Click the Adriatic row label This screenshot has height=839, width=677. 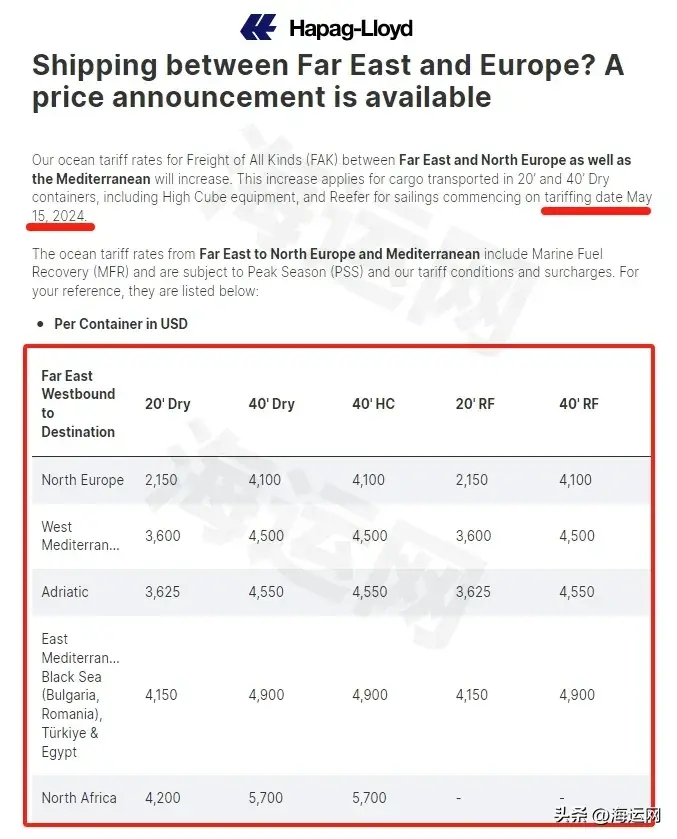click(65, 592)
